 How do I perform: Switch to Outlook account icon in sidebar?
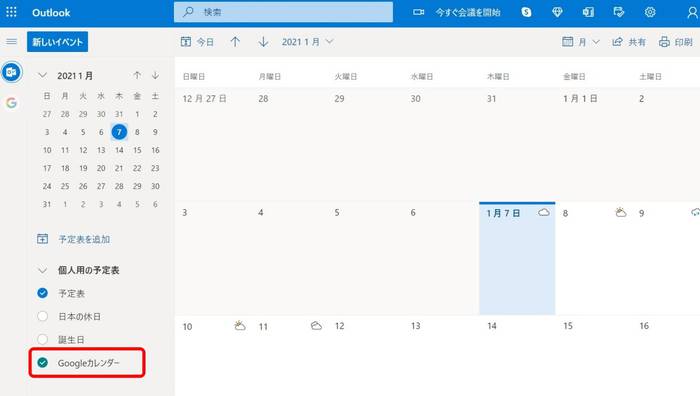(x=12, y=72)
